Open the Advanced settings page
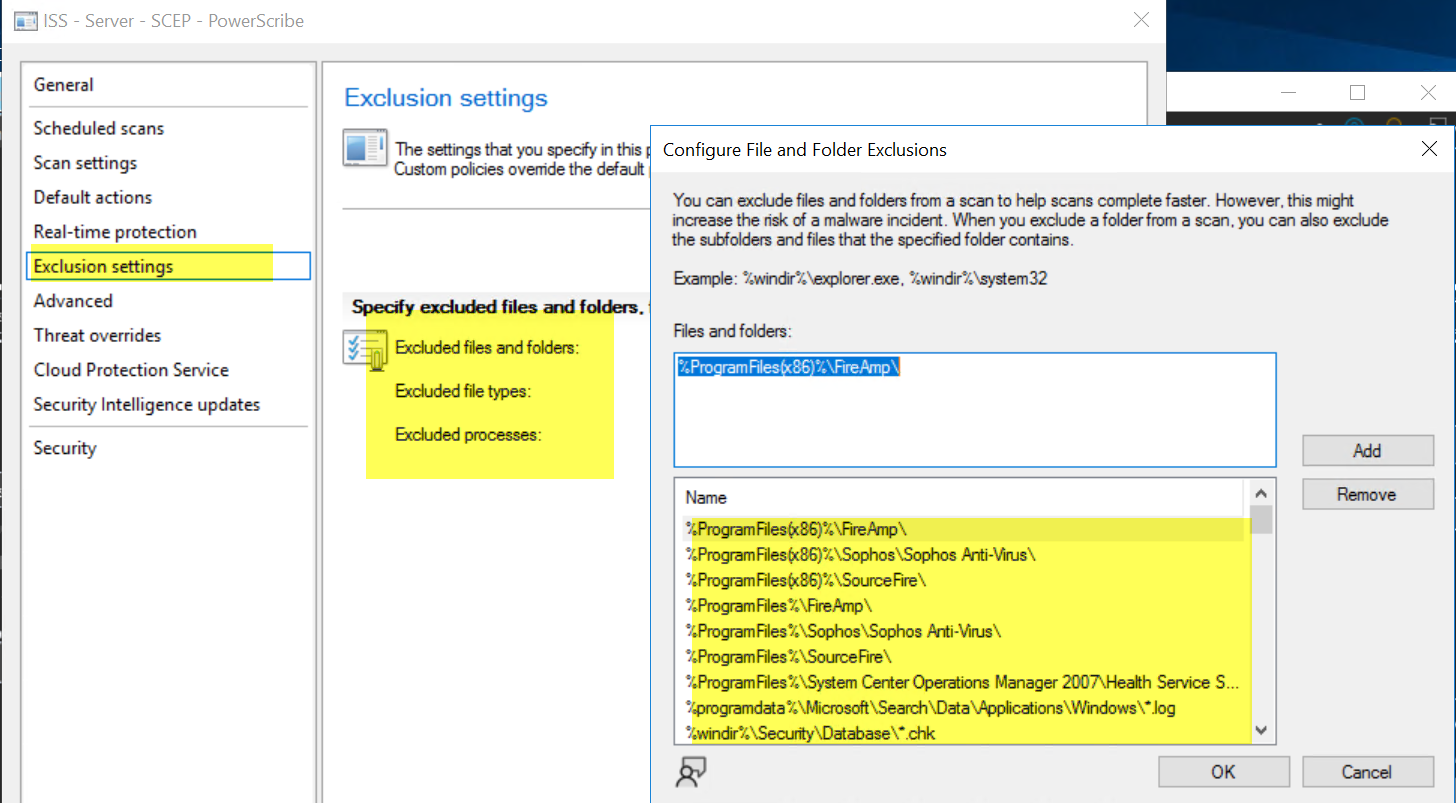This screenshot has width=1456, height=803. 73,301
